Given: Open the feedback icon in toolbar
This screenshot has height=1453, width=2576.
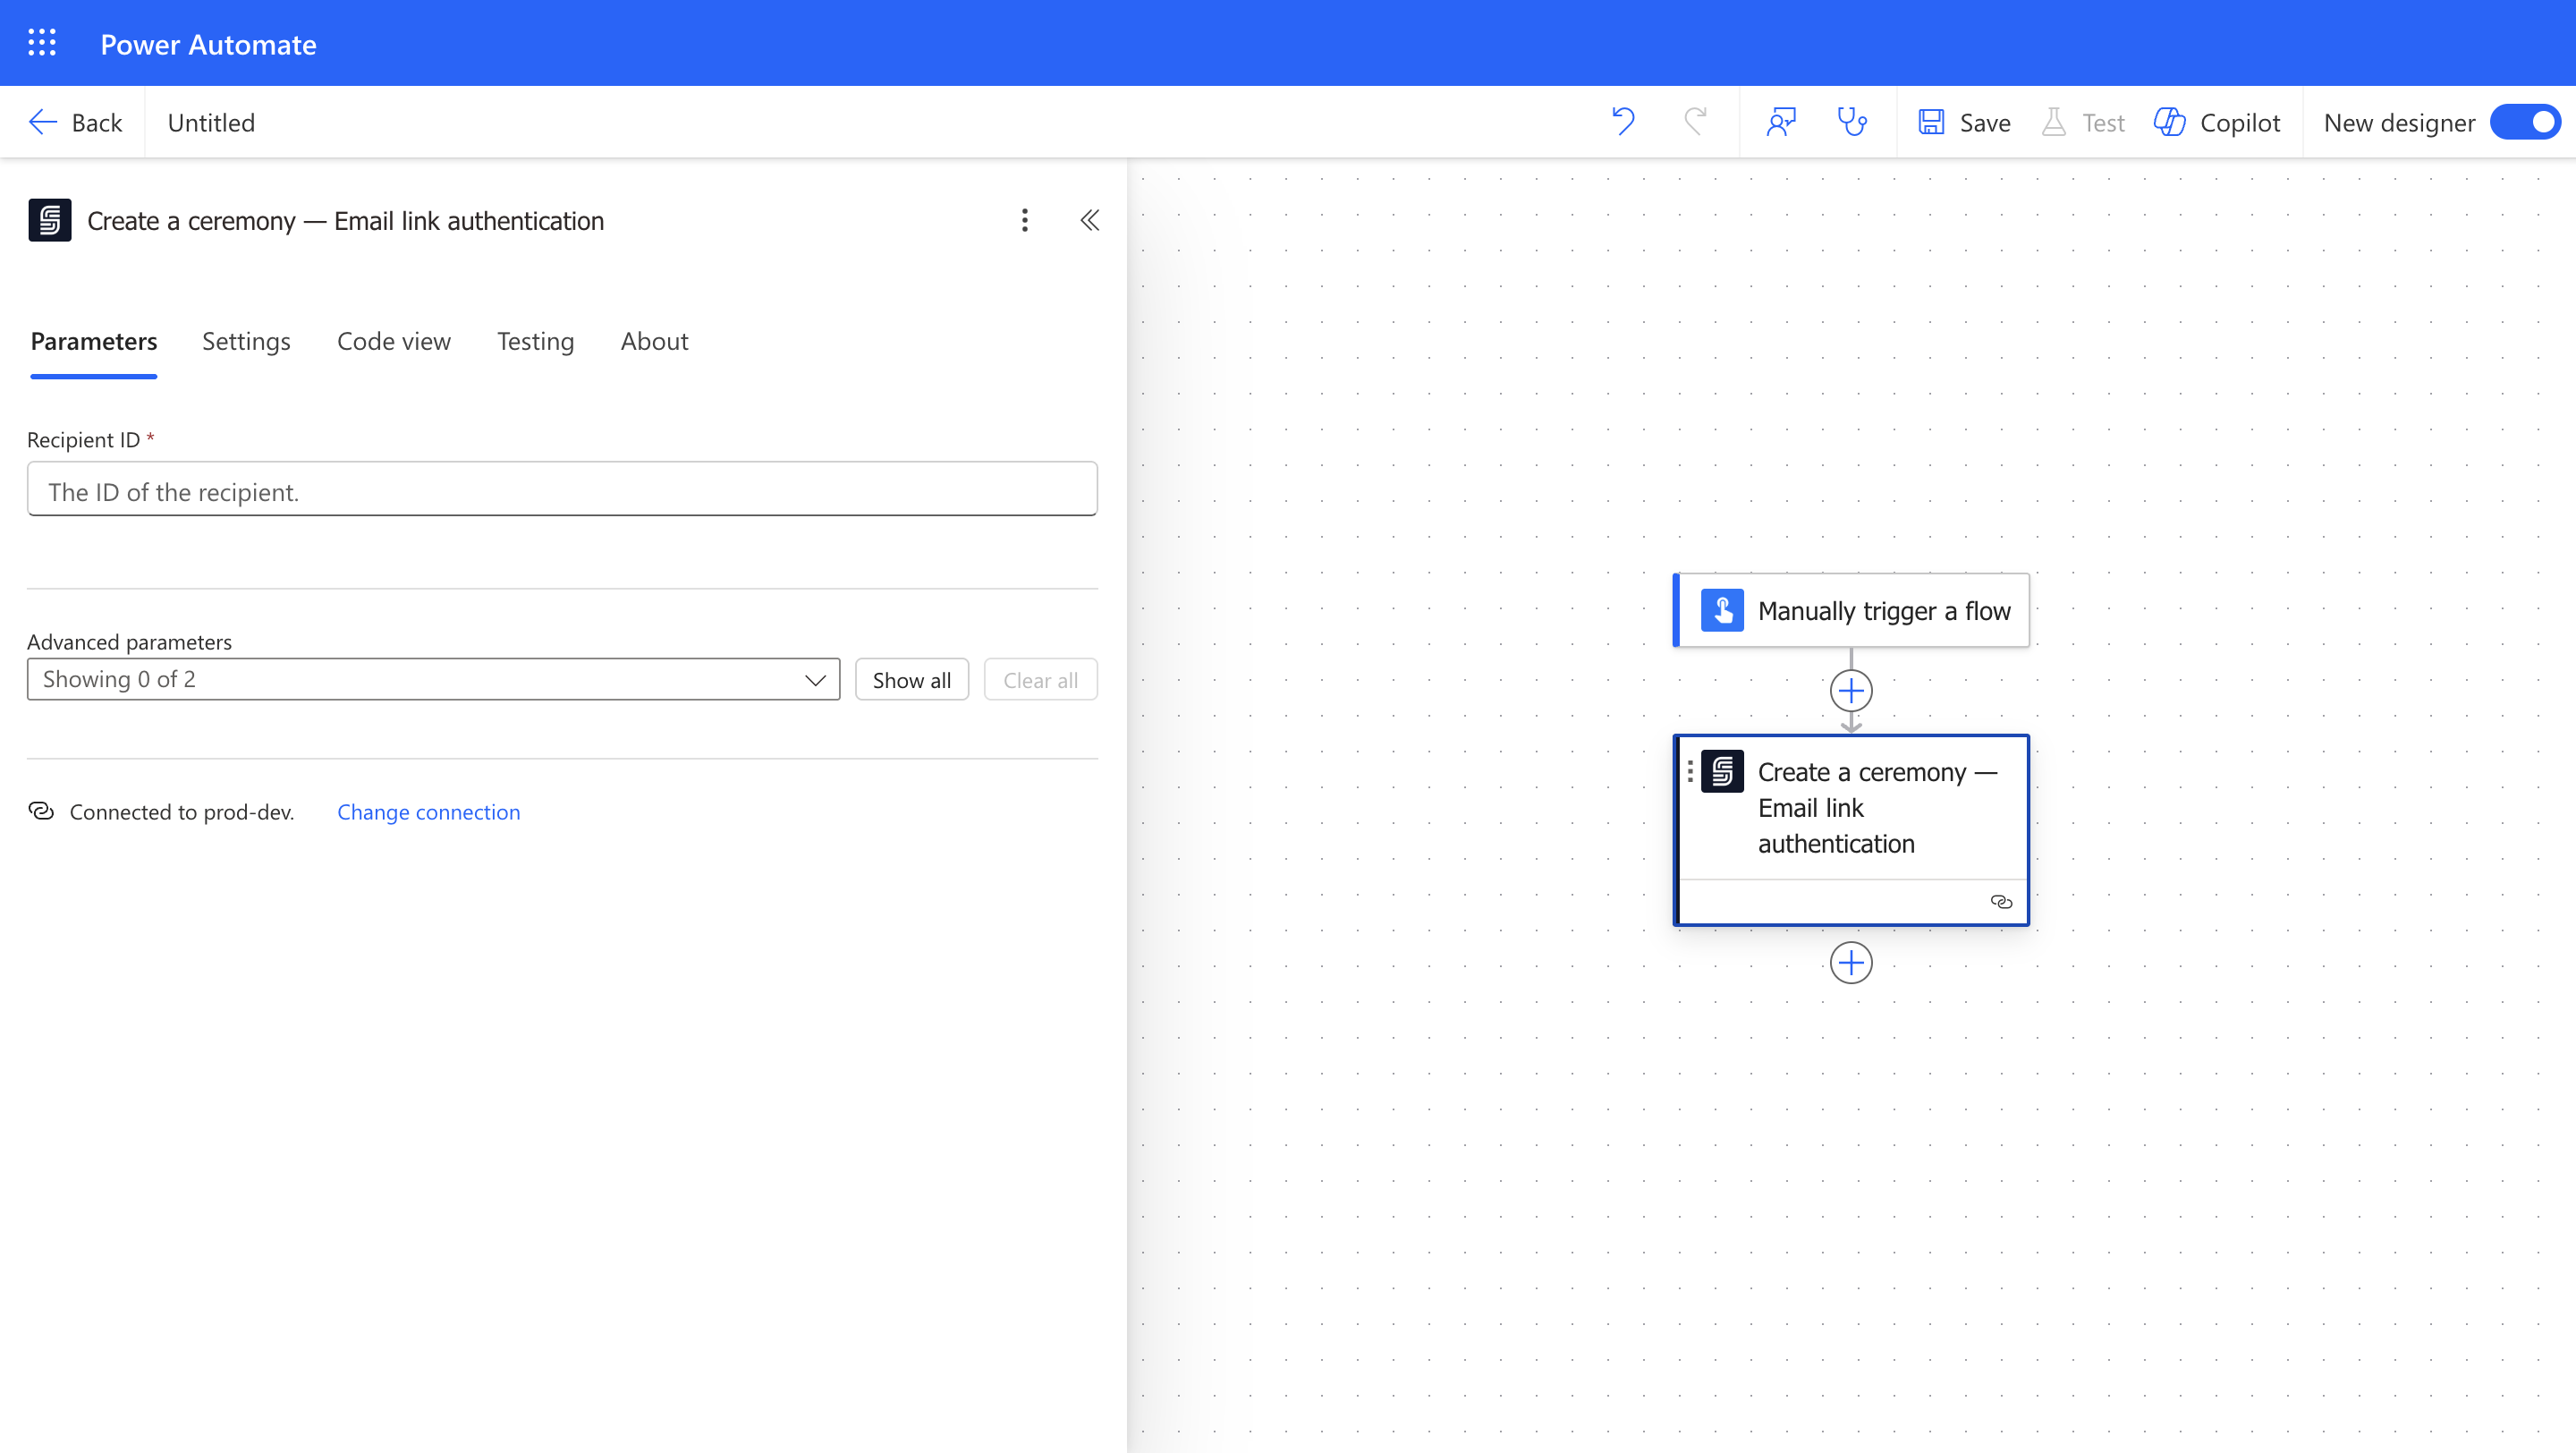Looking at the screenshot, I should tap(1781, 122).
